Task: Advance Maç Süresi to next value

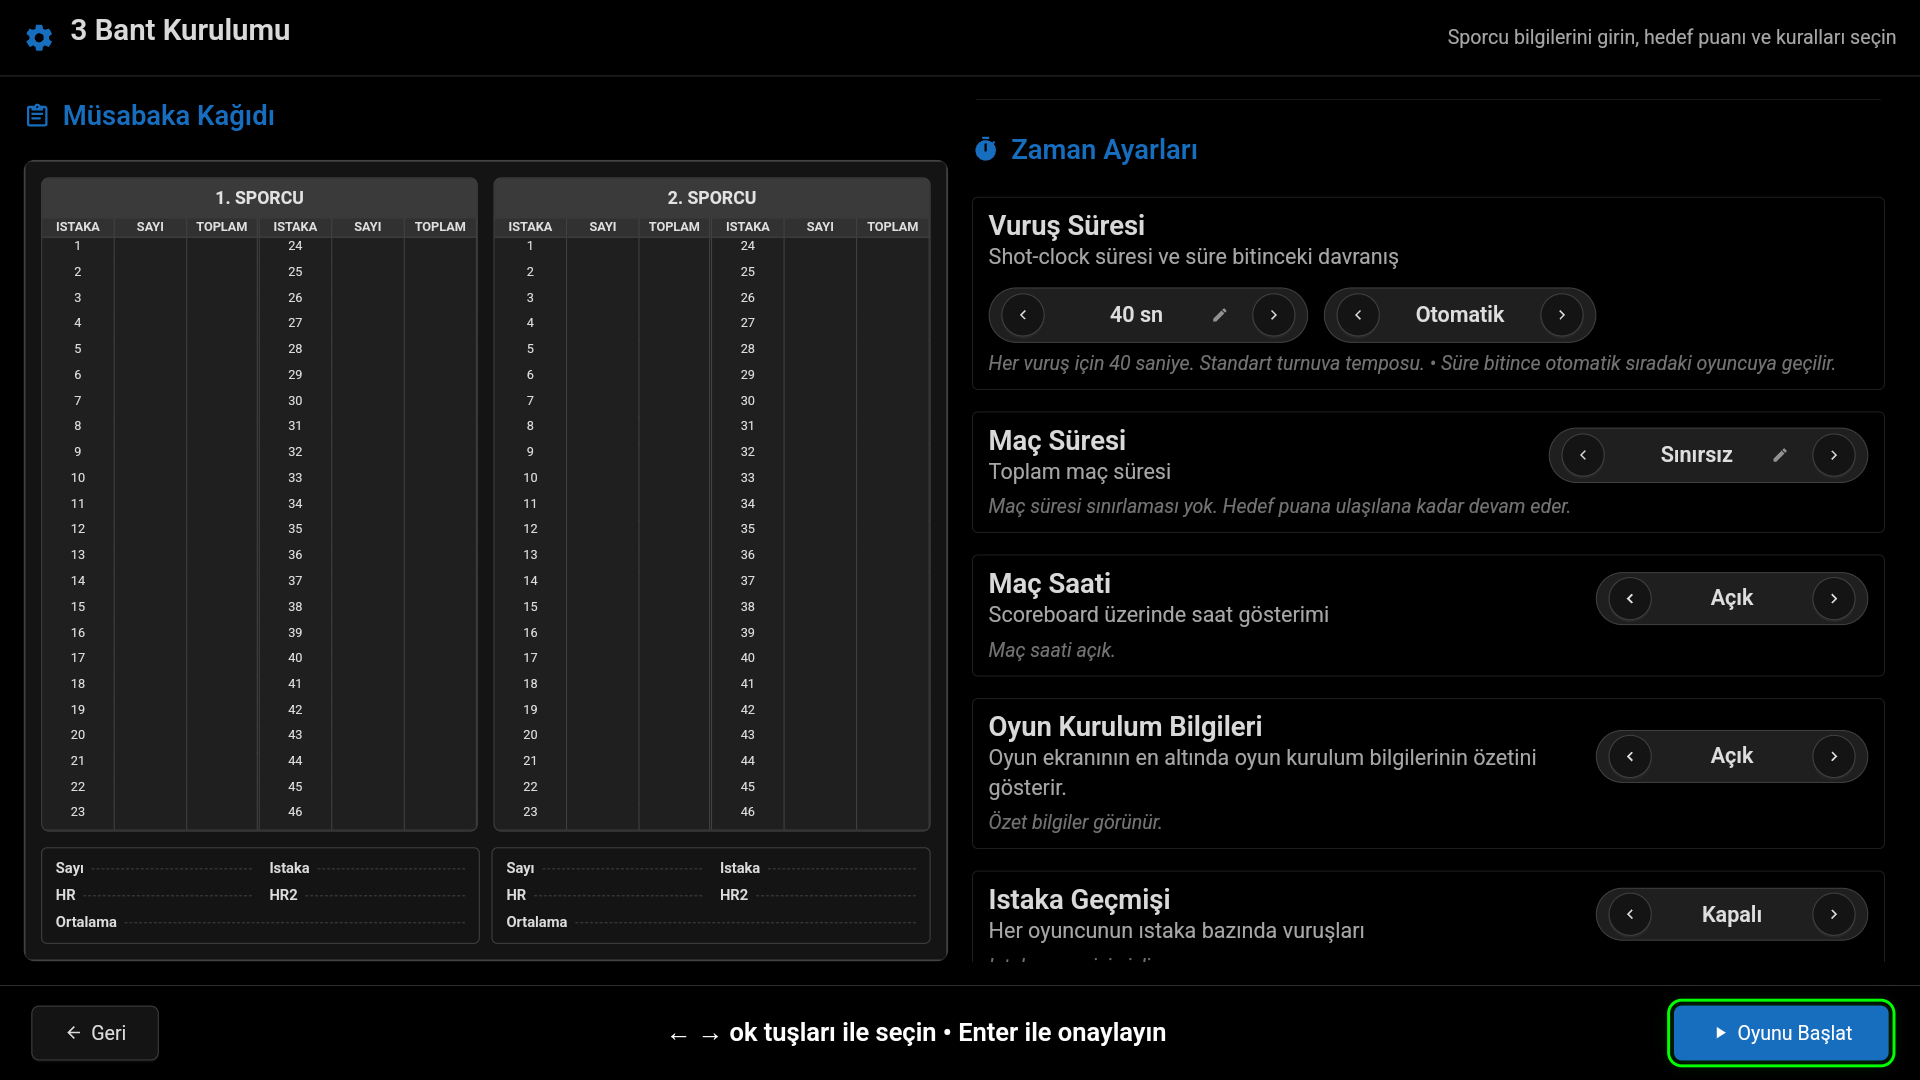Action: click(x=1834, y=455)
